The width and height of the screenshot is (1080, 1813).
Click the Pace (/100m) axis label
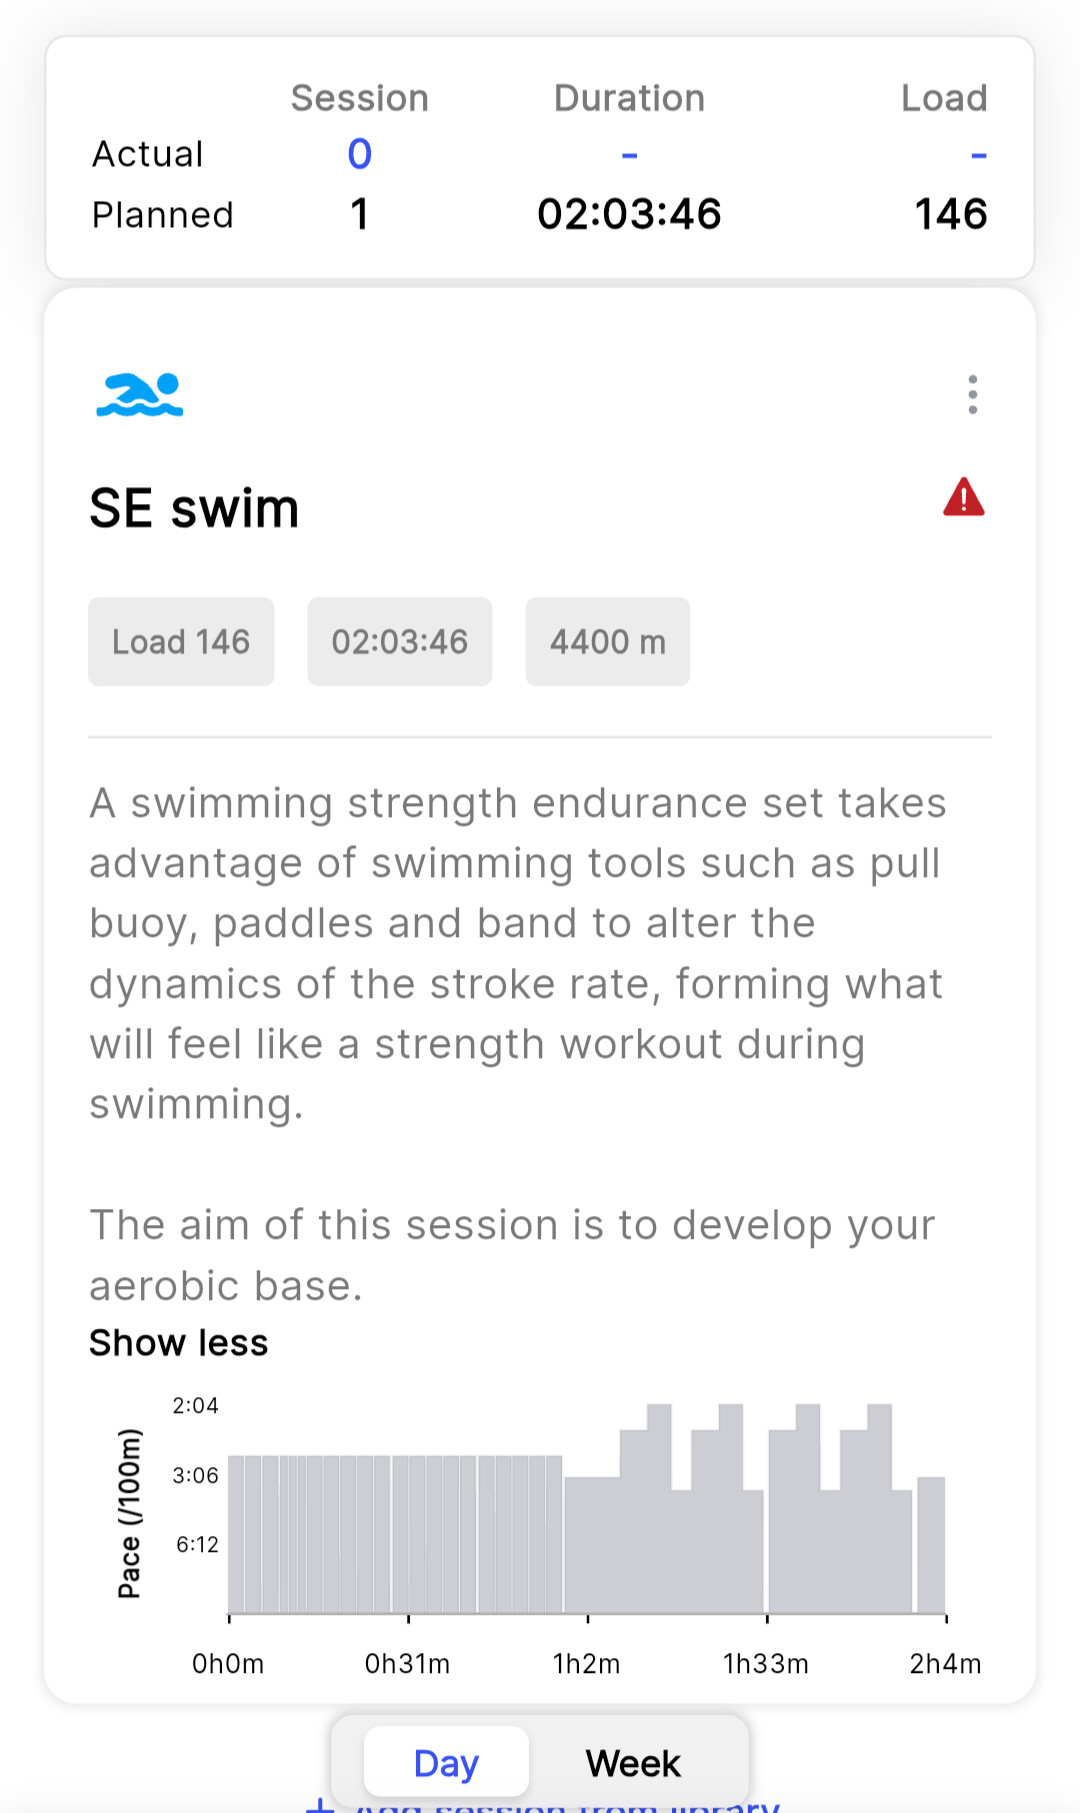click(130, 1513)
